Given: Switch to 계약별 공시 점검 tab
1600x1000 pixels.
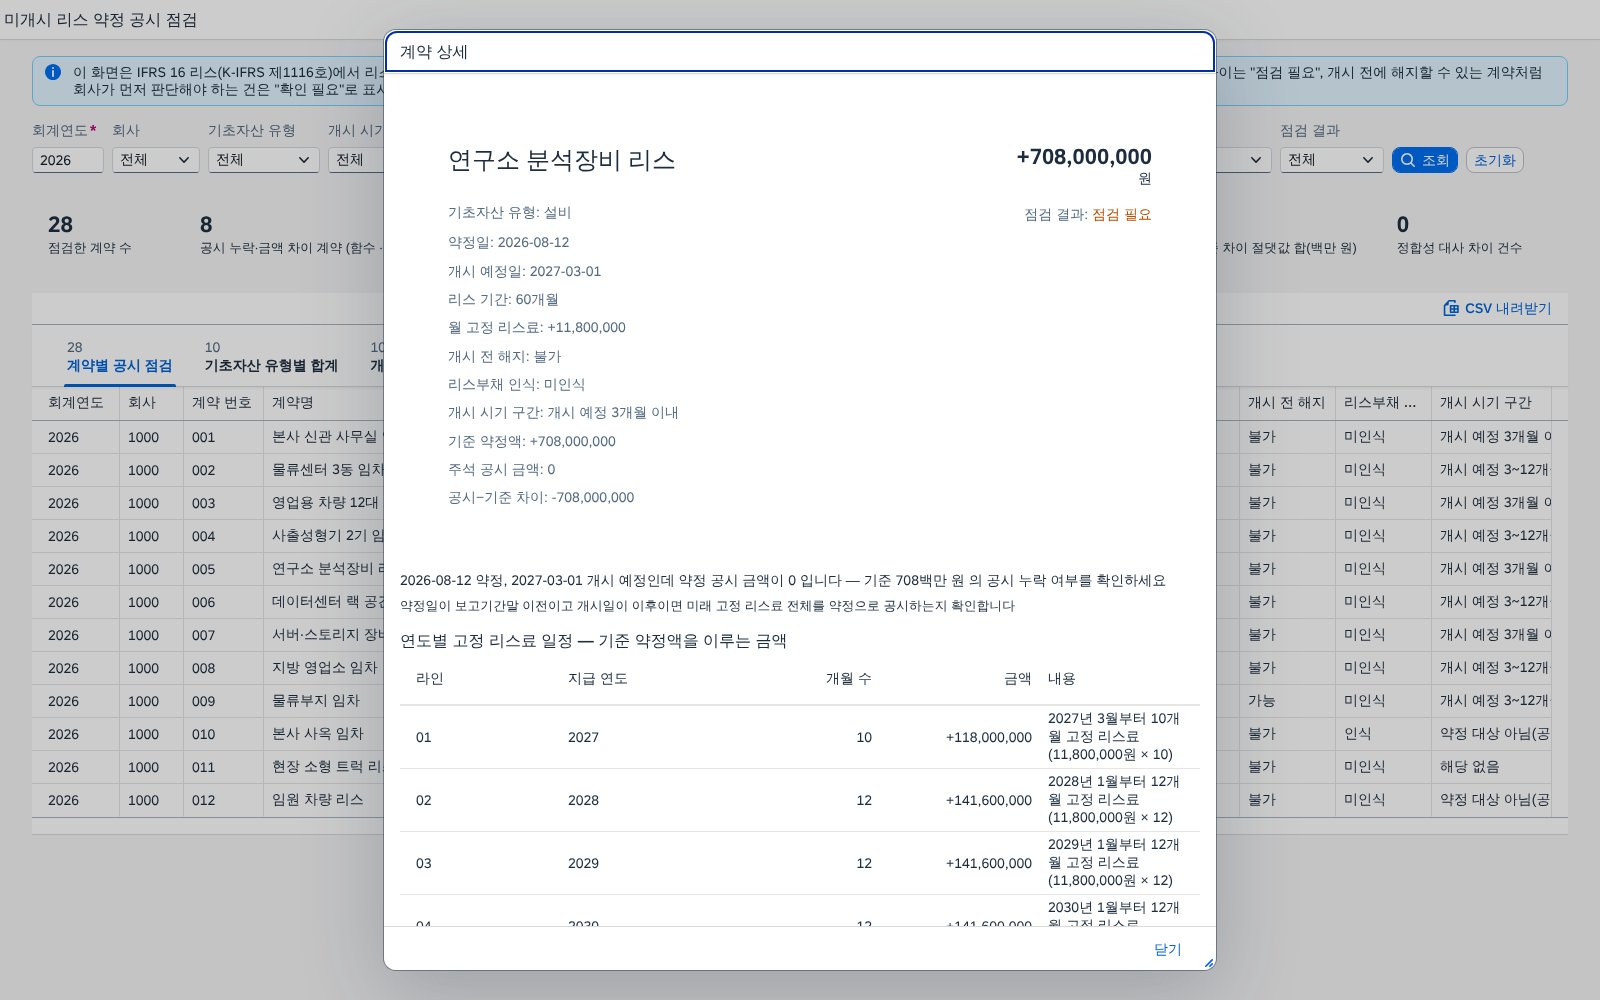Looking at the screenshot, I should click(x=119, y=357).
